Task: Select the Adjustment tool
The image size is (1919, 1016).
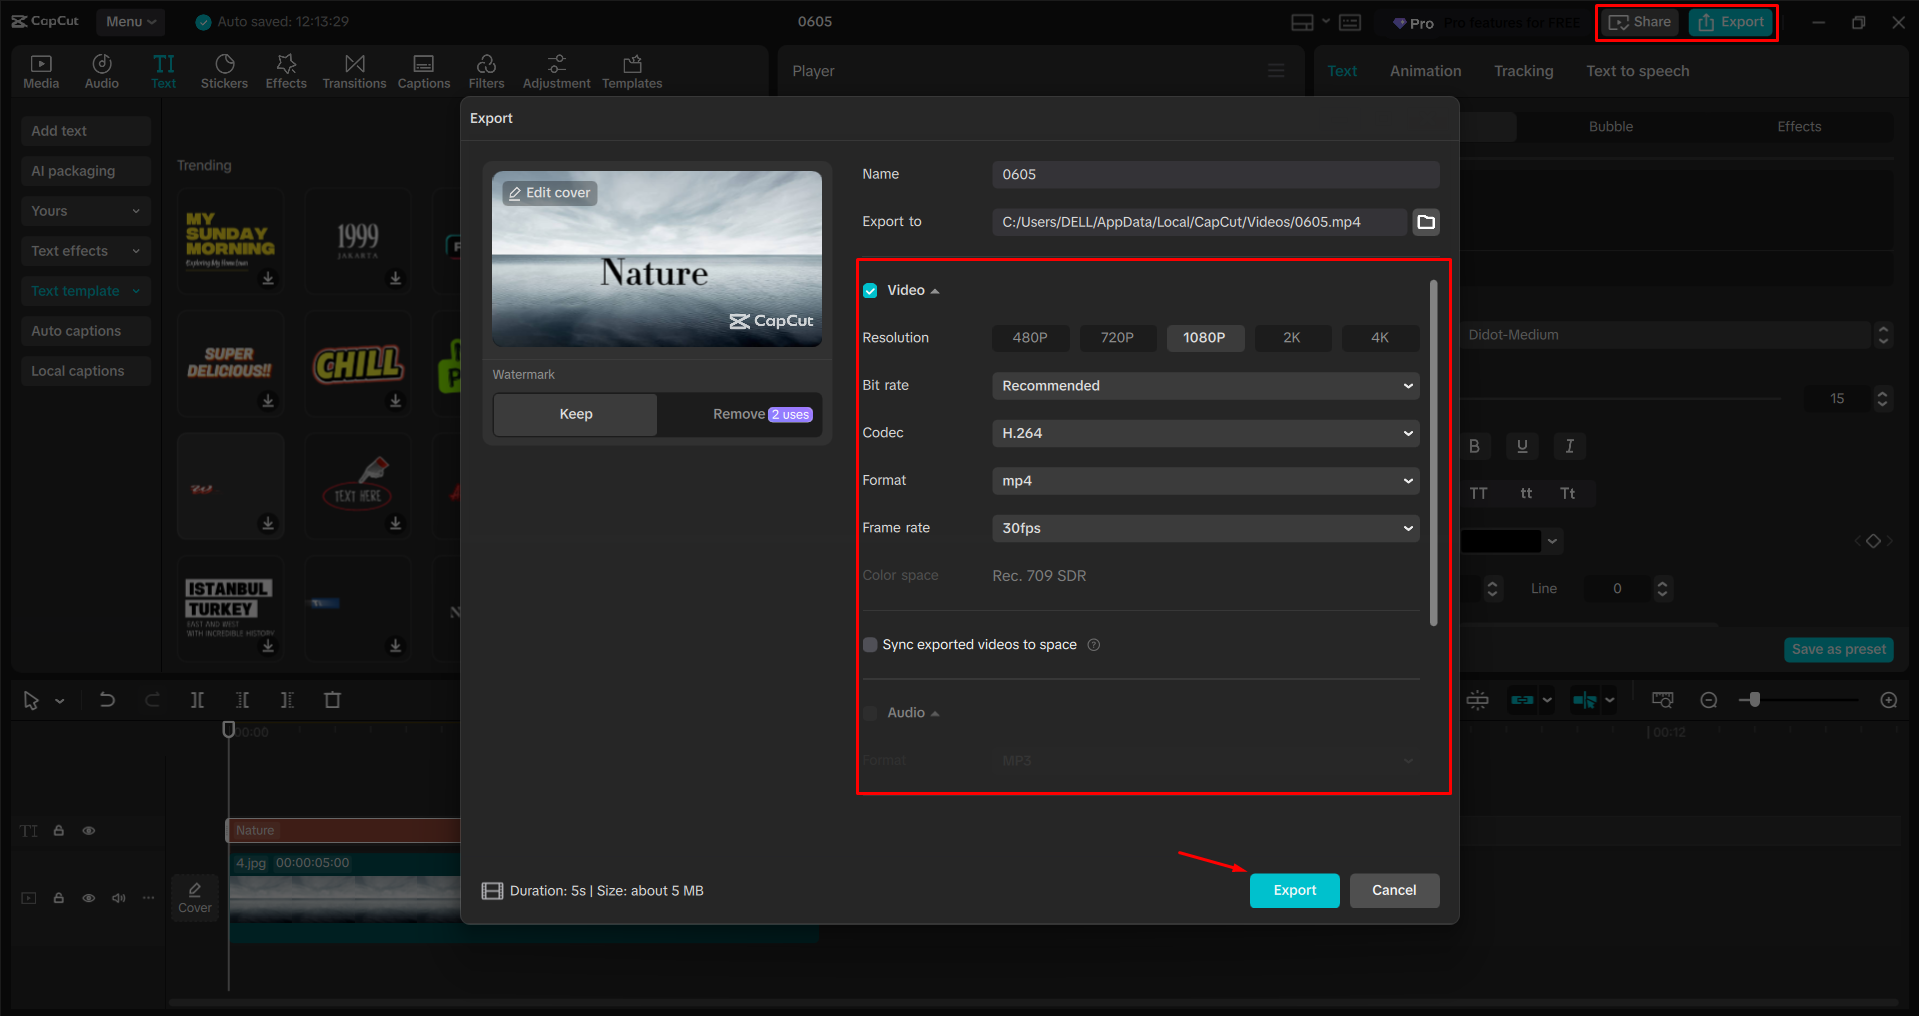Action: 556,70
